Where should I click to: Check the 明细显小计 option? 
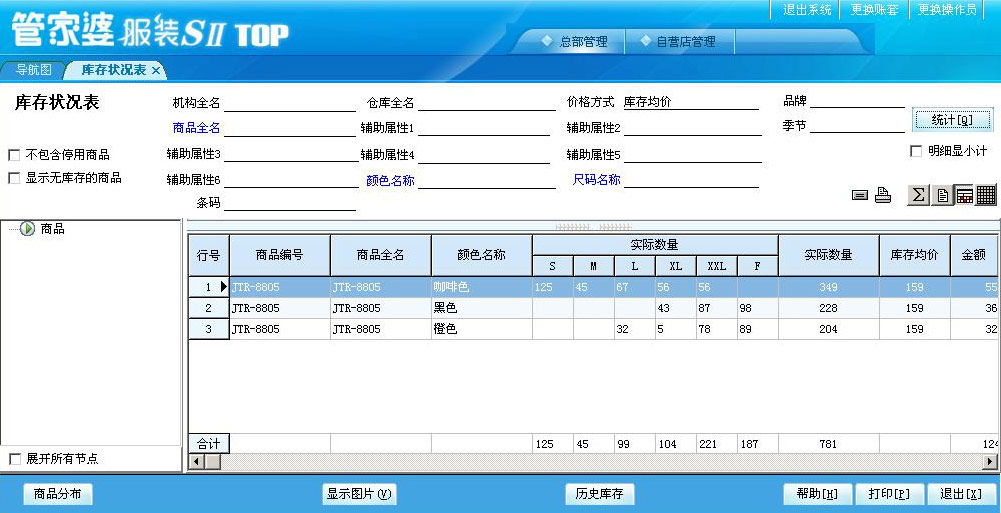(x=916, y=151)
